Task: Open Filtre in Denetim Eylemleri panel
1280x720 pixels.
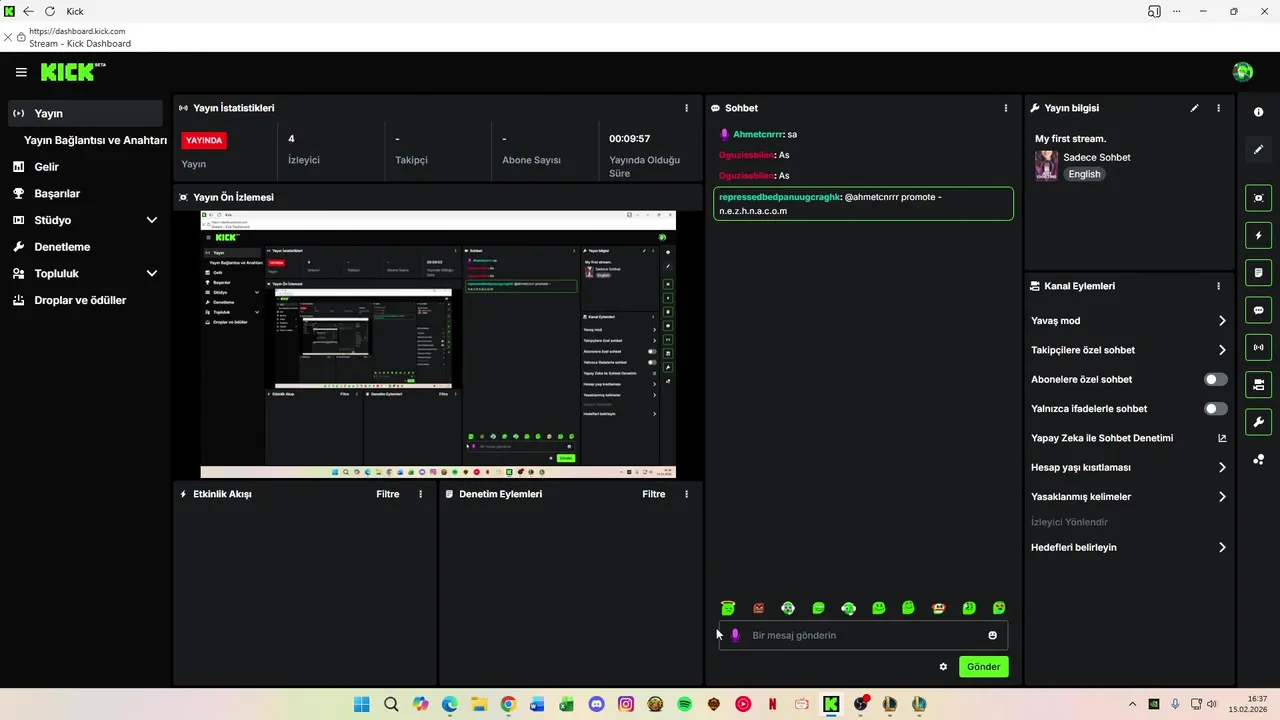Action: (653, 494)
